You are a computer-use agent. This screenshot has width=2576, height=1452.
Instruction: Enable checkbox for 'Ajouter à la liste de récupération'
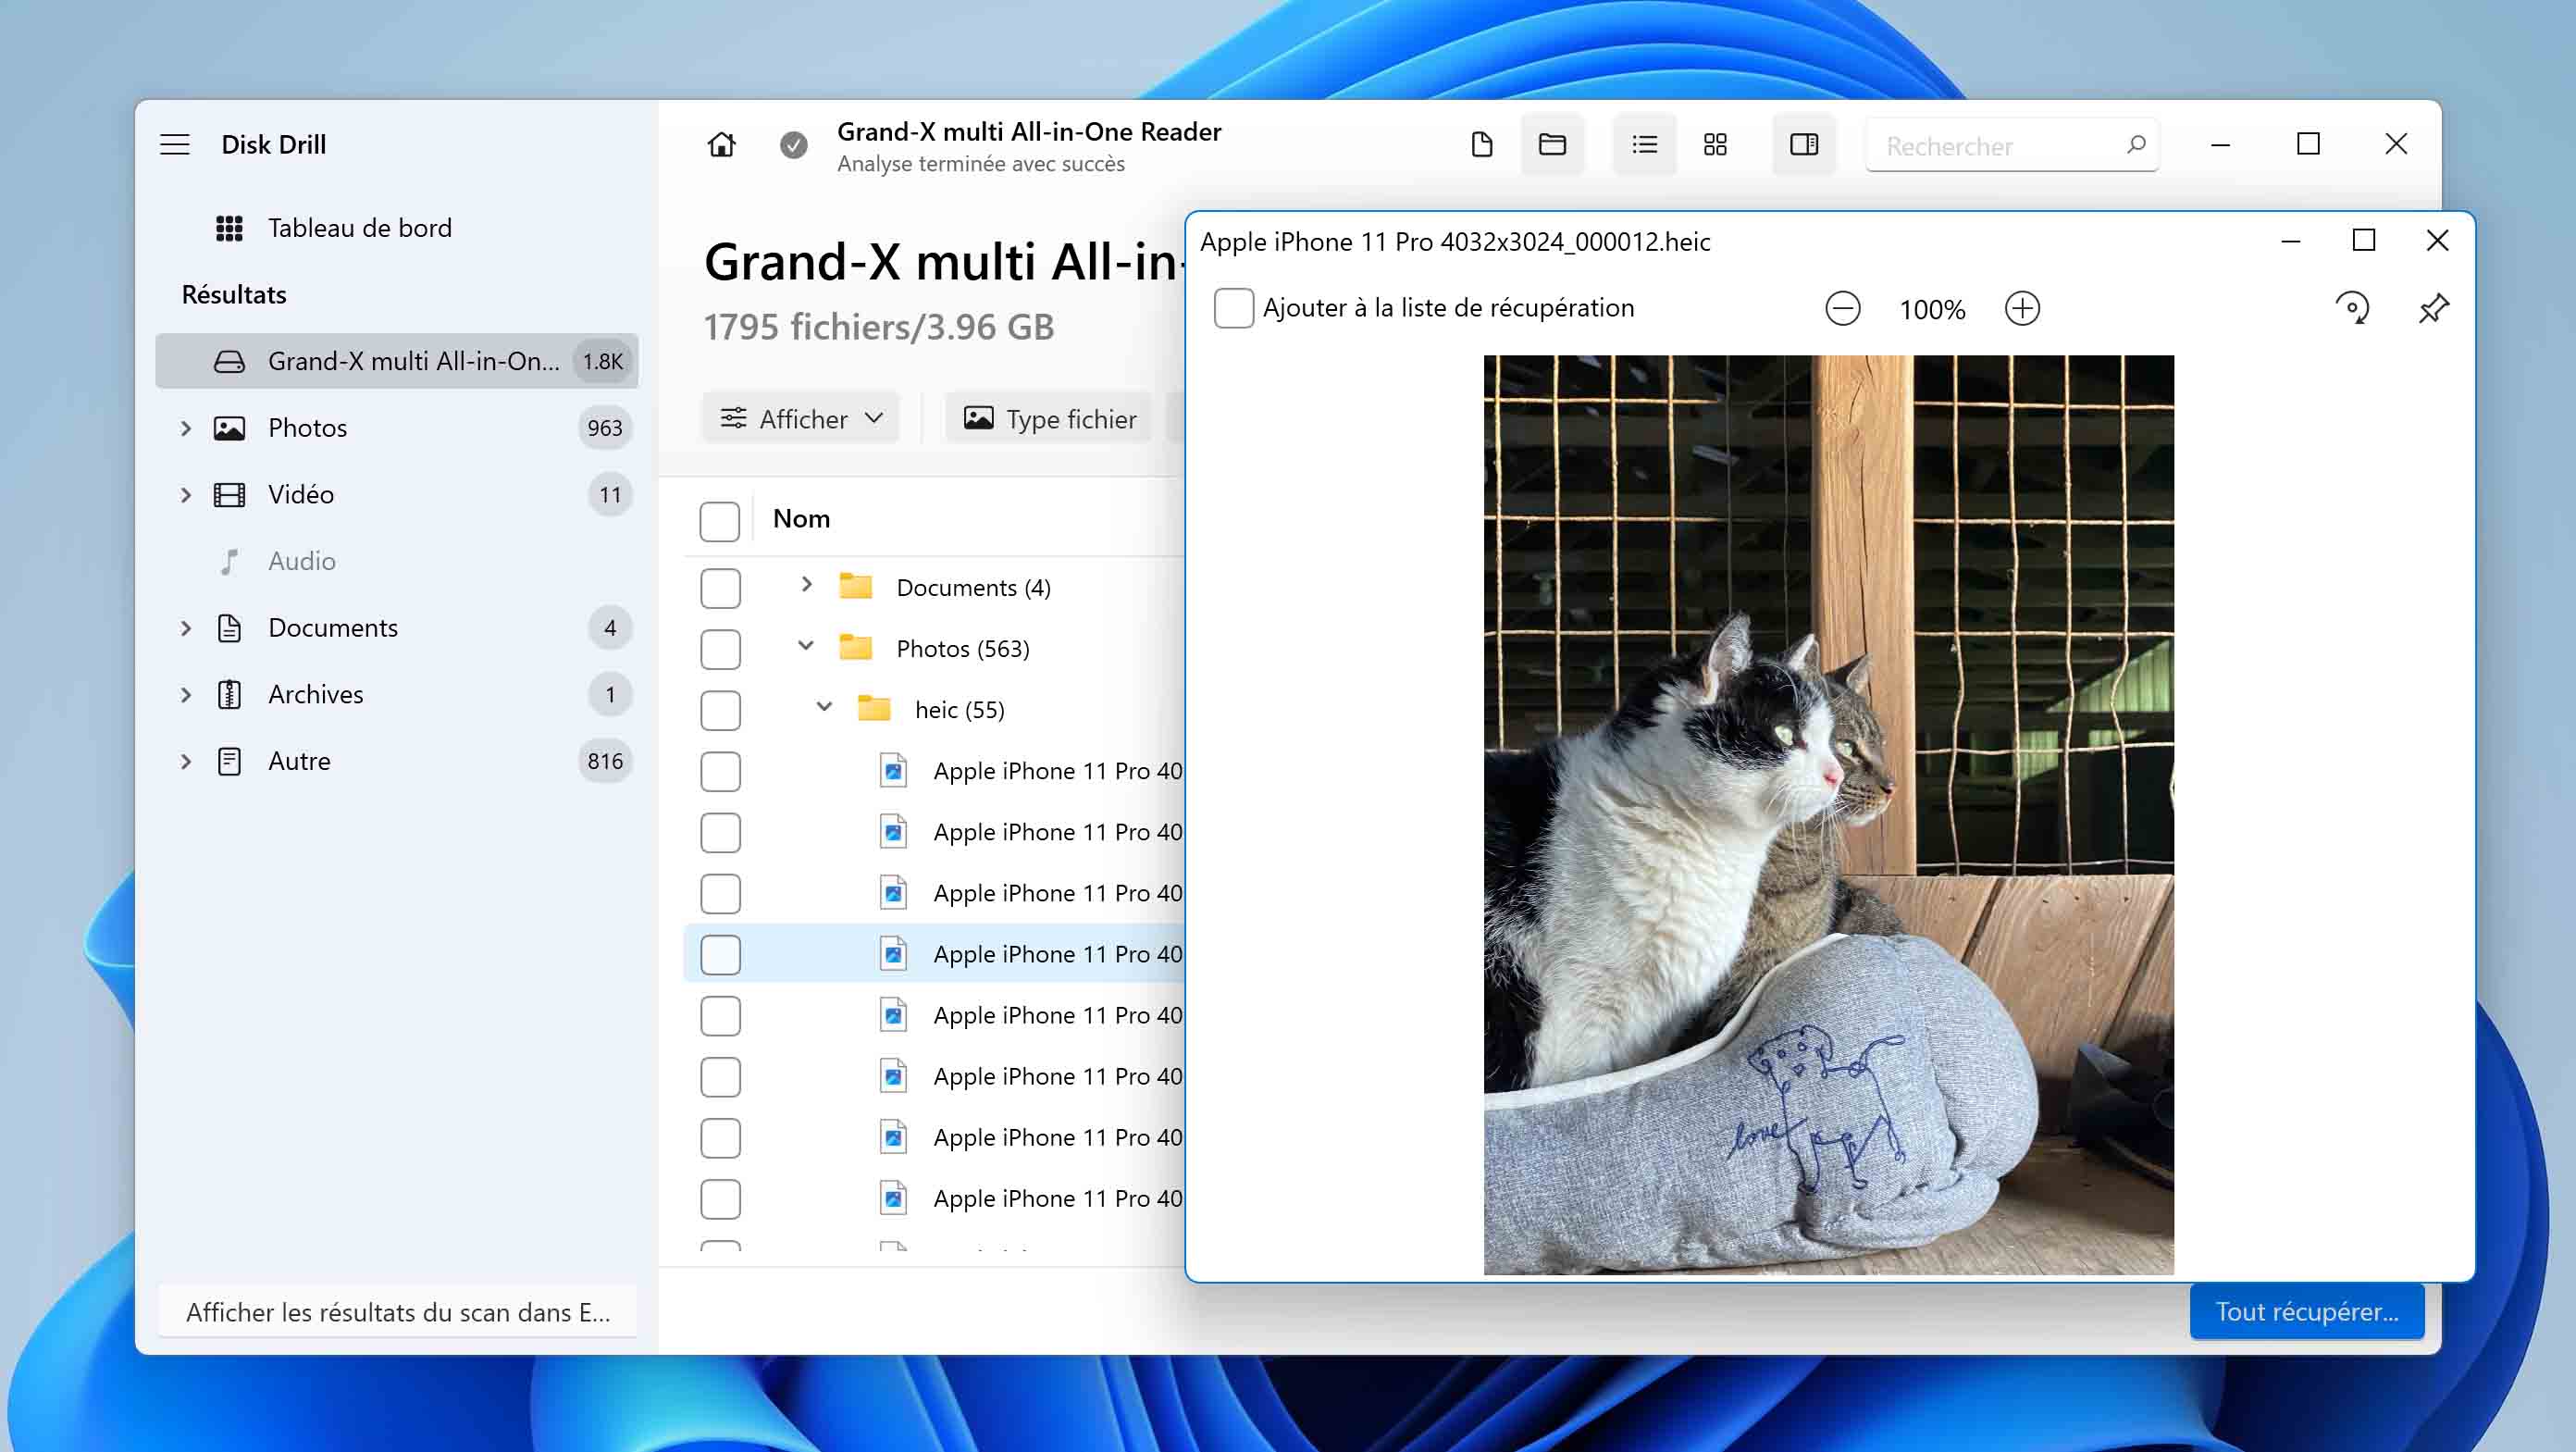click(1232, 306)
